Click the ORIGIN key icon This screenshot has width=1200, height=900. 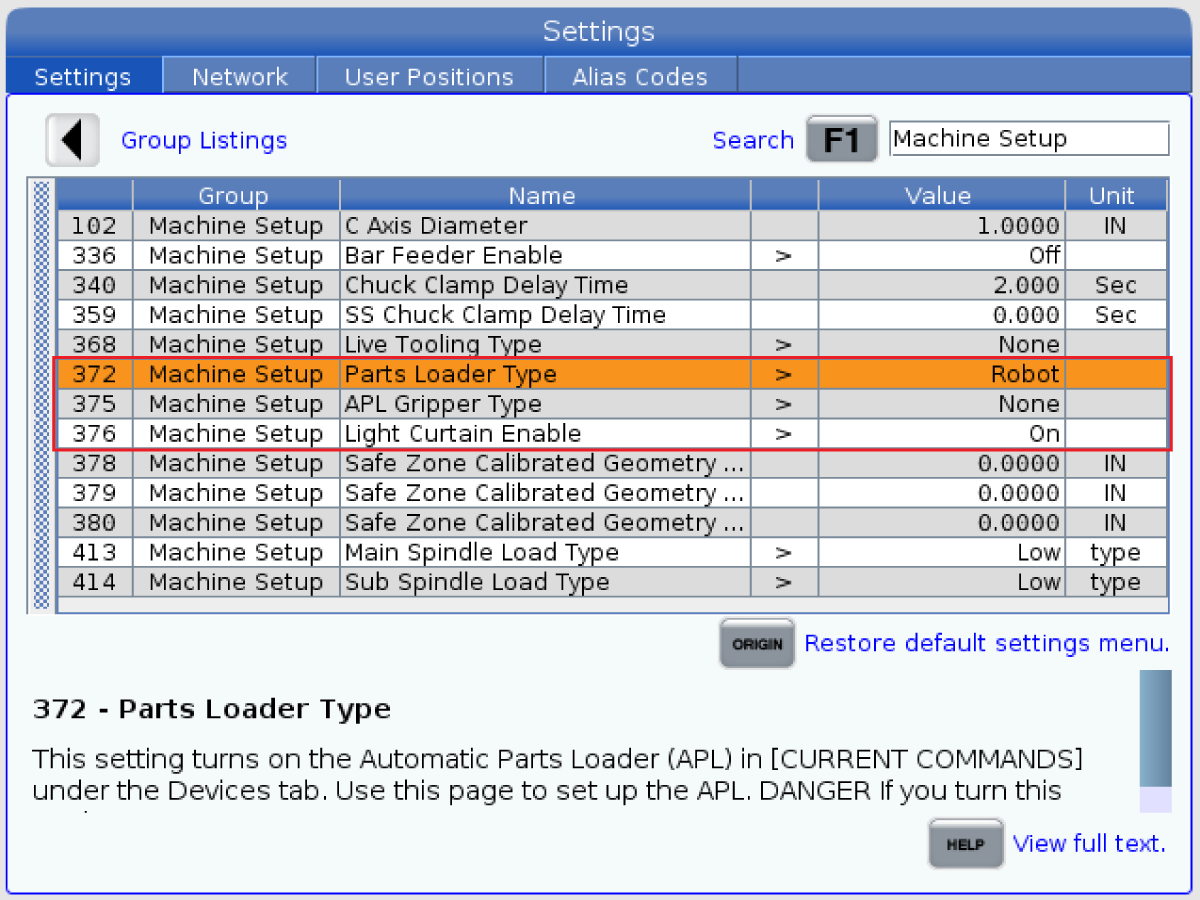(757, 643)
